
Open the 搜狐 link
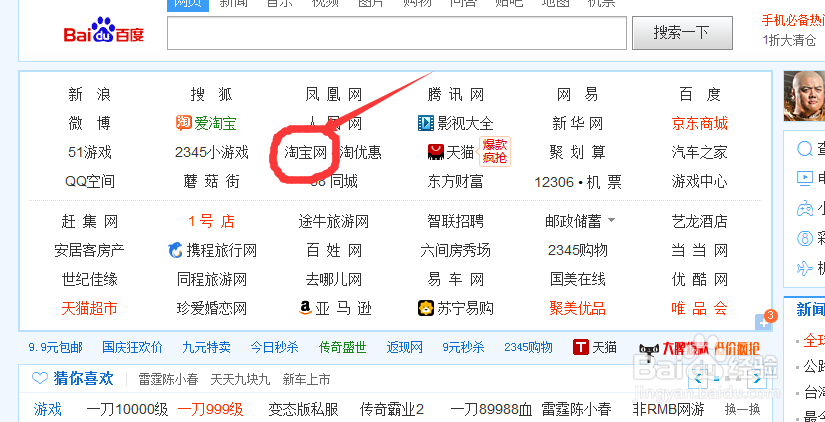tap(212, 95)
